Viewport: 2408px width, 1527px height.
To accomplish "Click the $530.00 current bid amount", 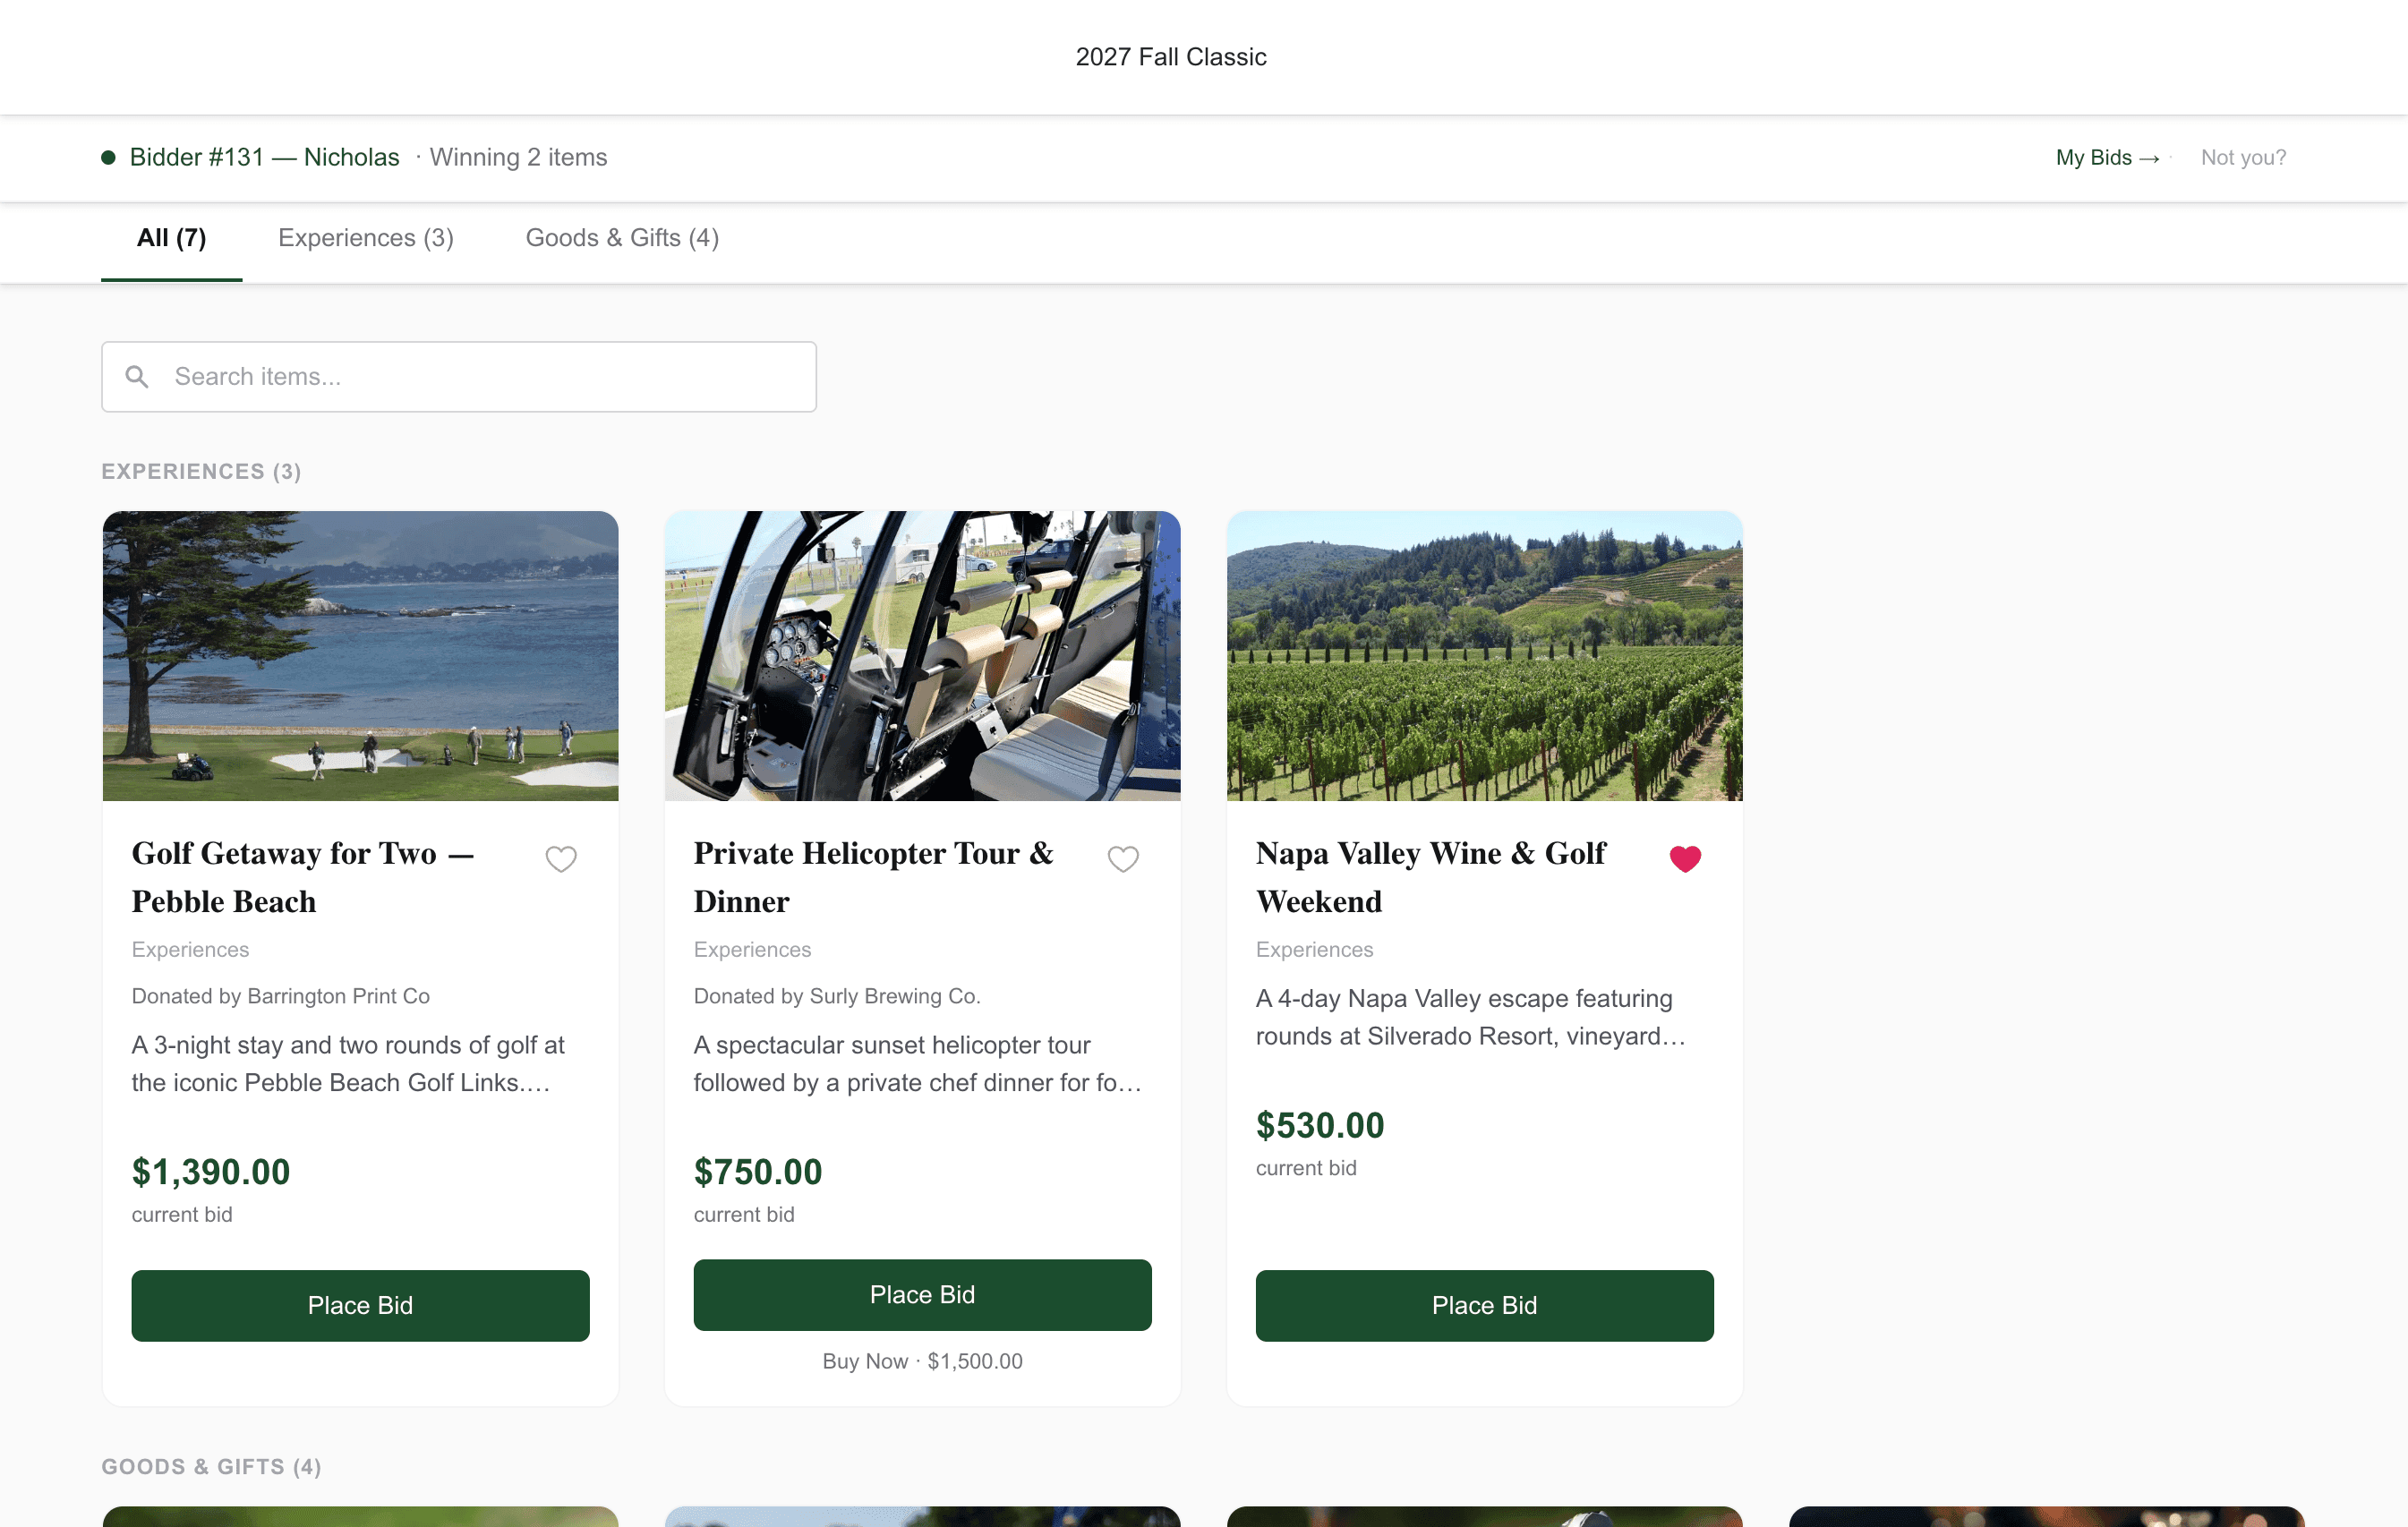I will coord(1320,1125).
